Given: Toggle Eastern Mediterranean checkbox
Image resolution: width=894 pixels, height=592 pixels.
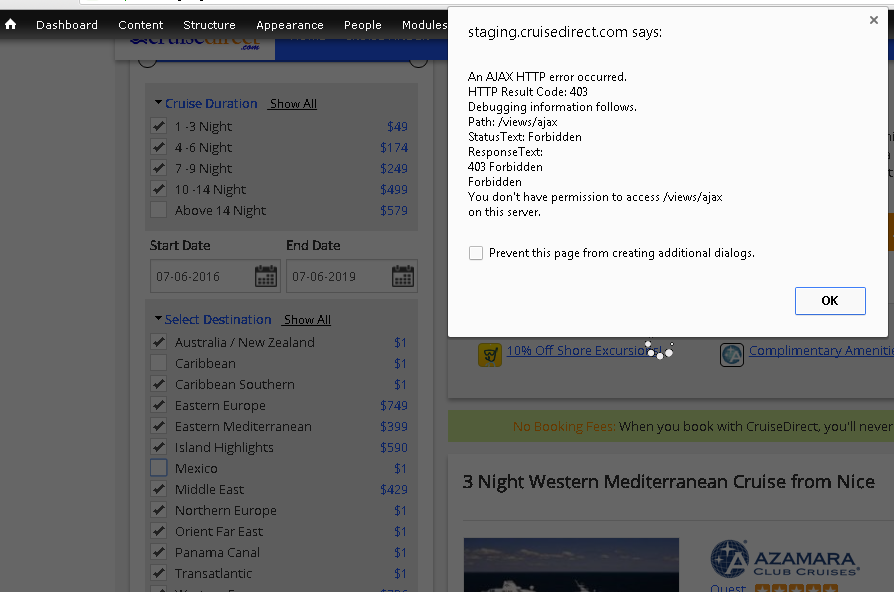Looking at the screenshot, I should tap(159, 426).
